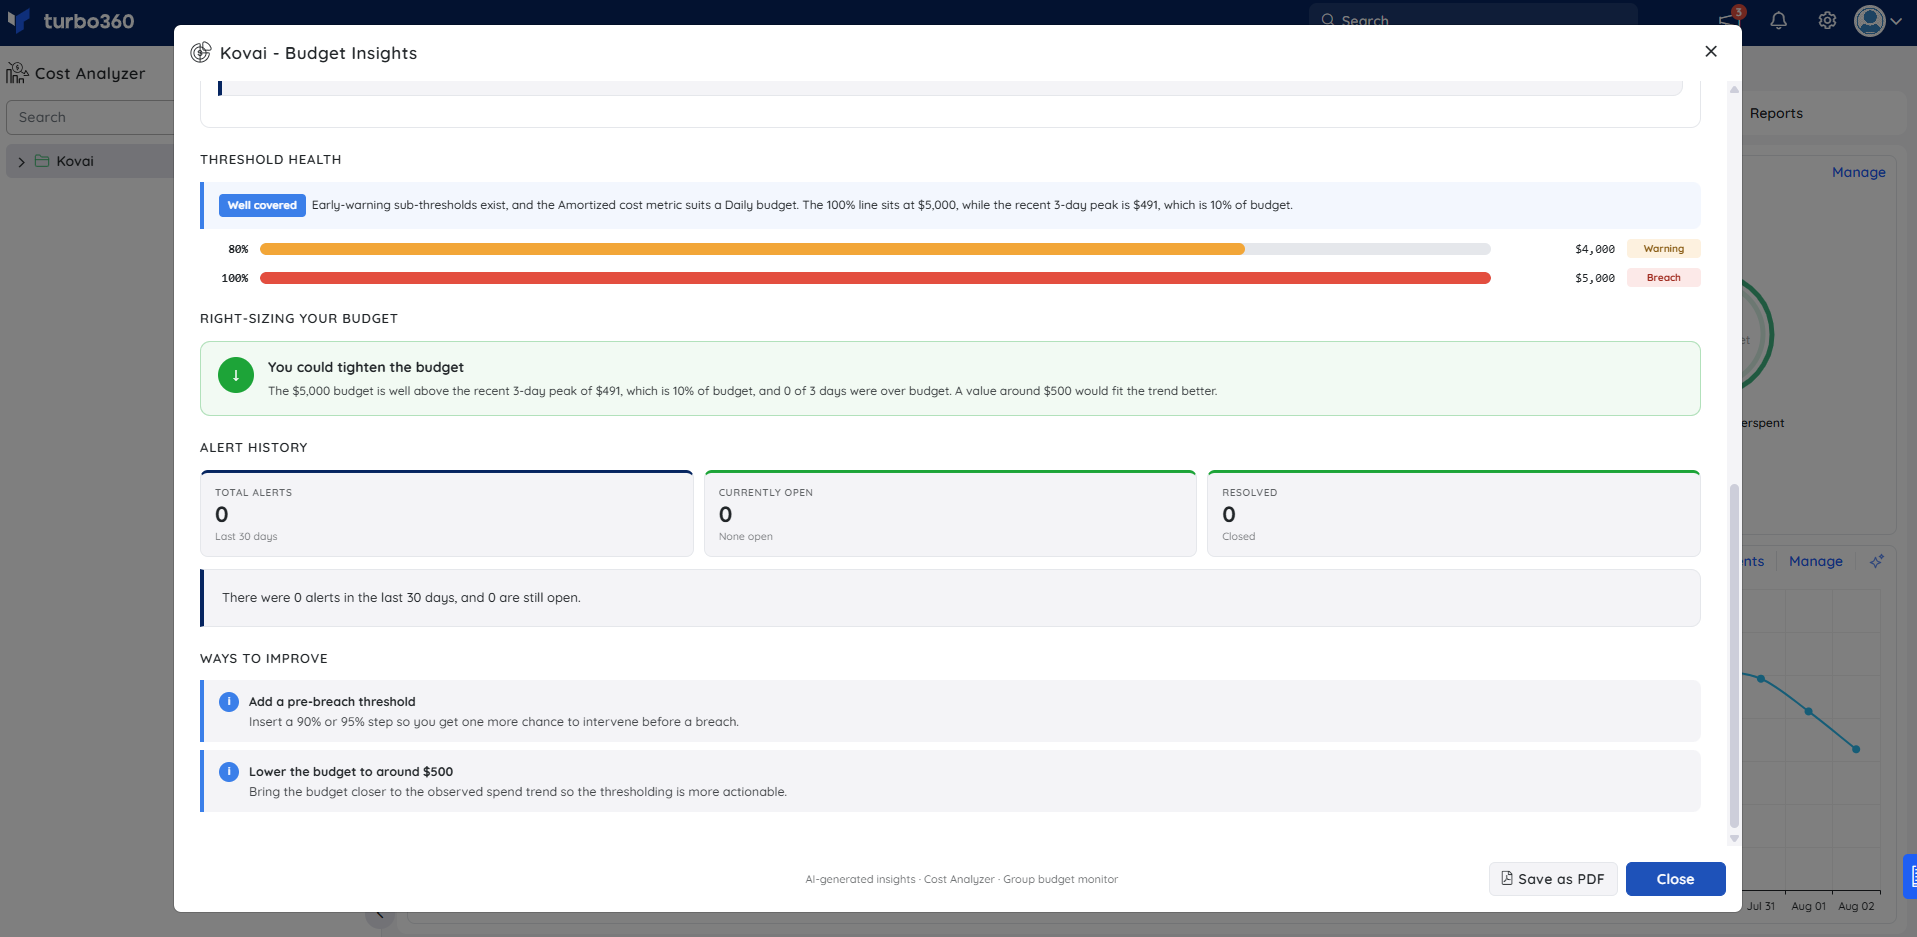Open the notifications bell in the top bar
The width and height of the screenshot is (1917, 937).
[x=1778, y=20]
